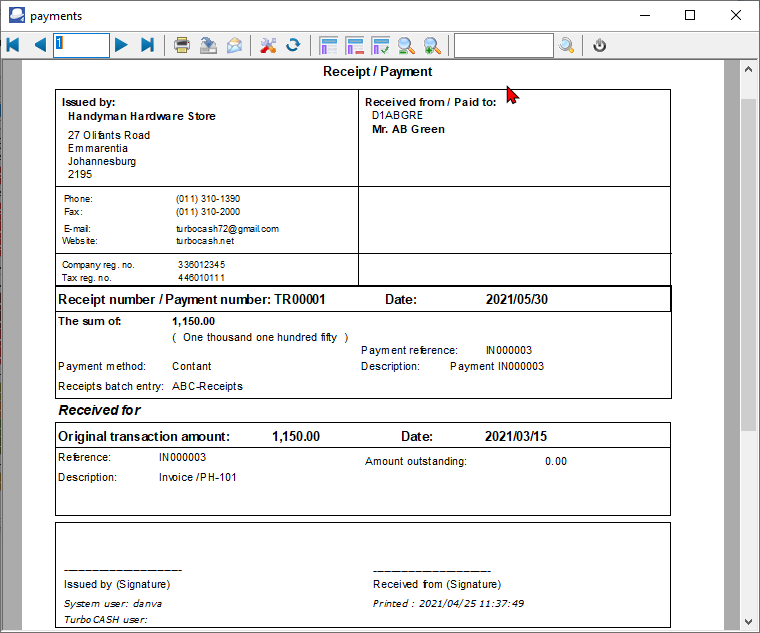Click 'Payment IN000003' description value

point(497,366)
